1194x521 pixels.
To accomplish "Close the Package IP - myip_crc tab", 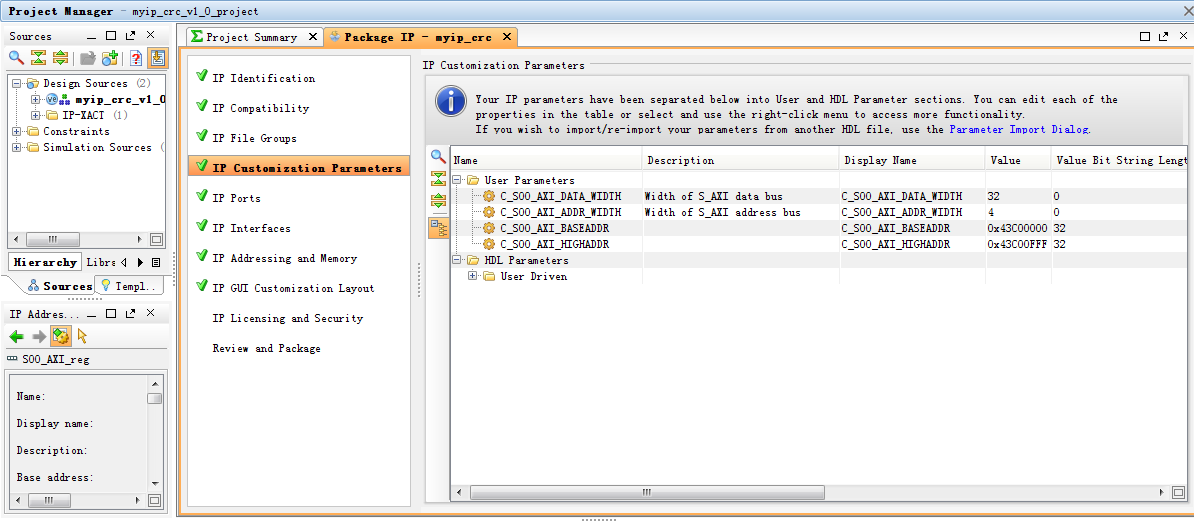I will pyautogui.click(x=507, y=37).
